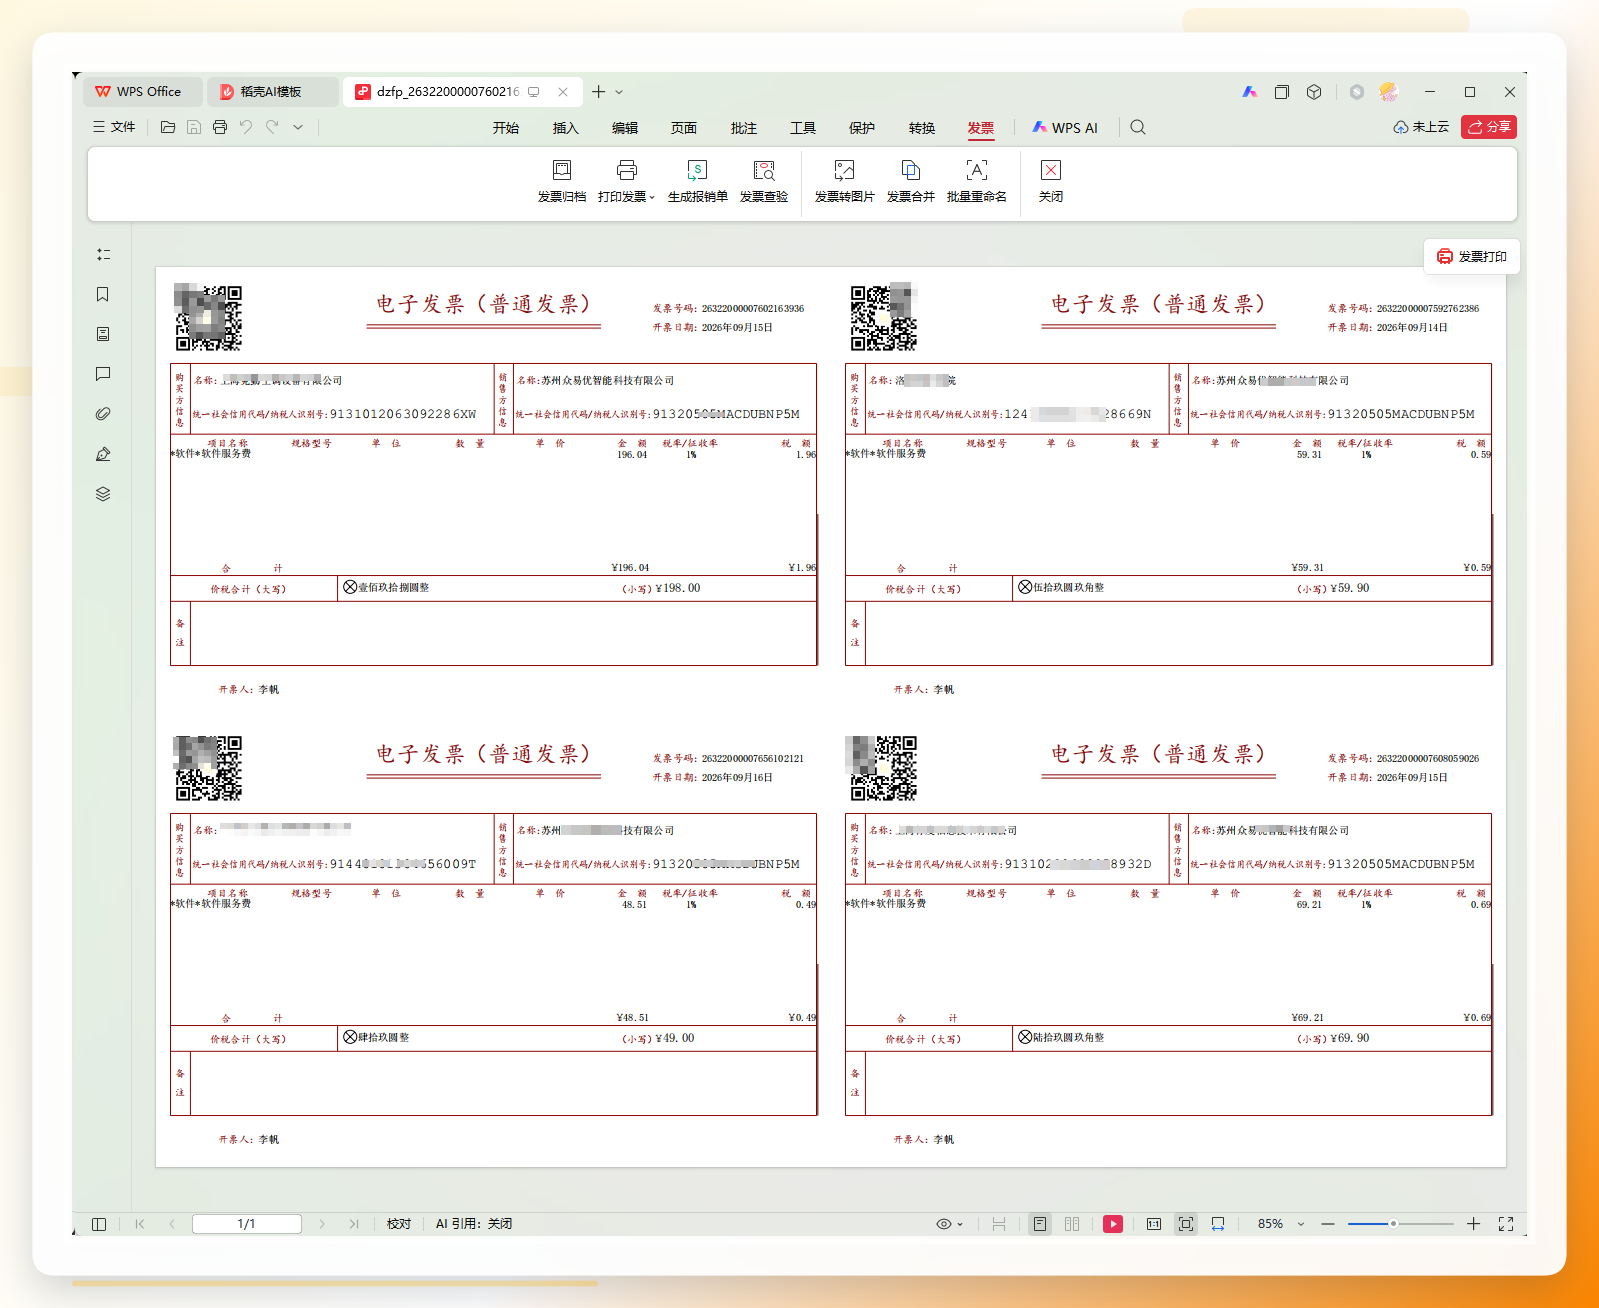Image resolution: width=1599 pixels, height=1308 pixels.
Task: Switch to the 批注 annotation tab
Action: 744,128
